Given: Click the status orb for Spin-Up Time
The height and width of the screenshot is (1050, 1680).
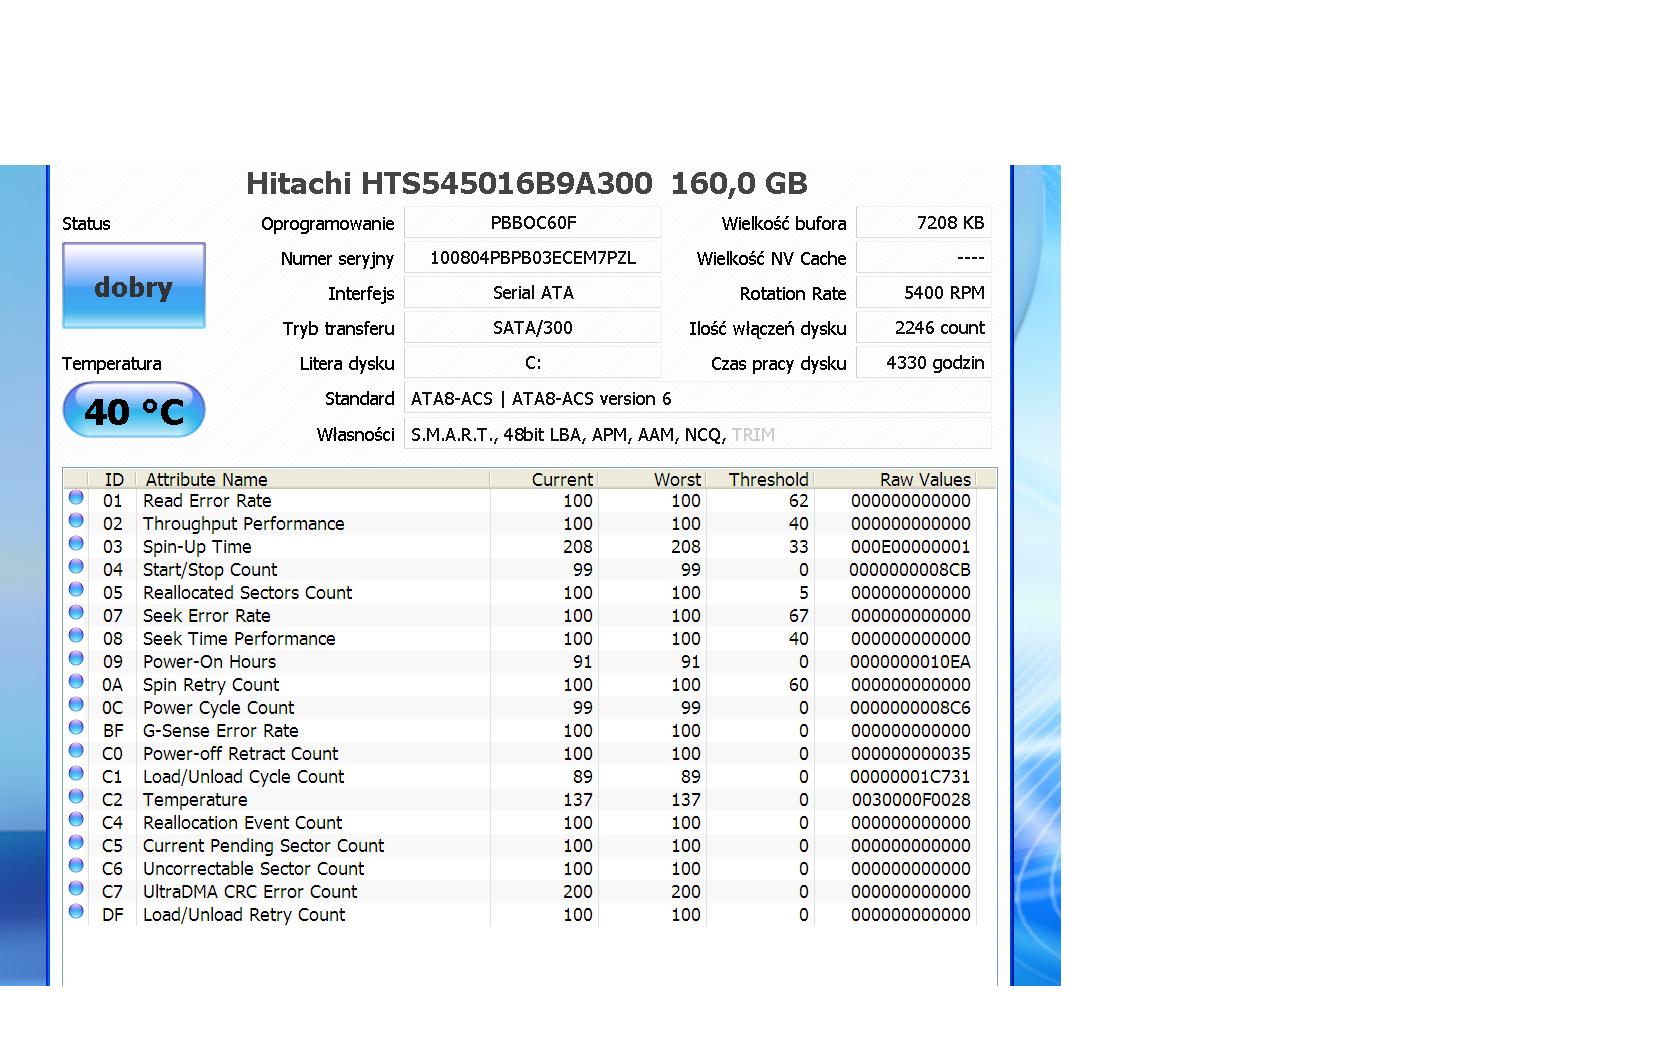Looking at the screenshot, I should pos(76,543).
